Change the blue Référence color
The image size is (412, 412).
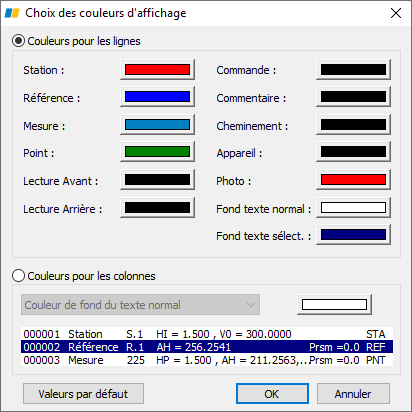tap(157, 97)
